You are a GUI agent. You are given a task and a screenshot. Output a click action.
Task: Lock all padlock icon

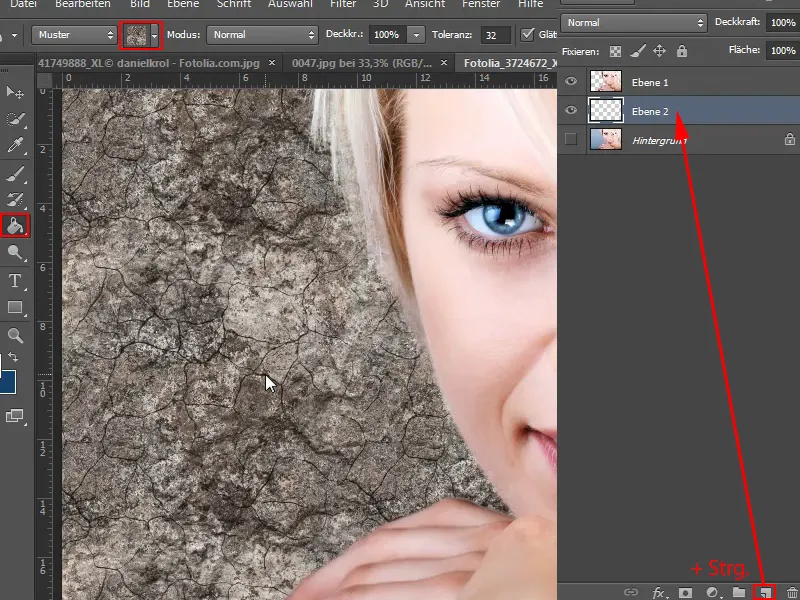point(682,51)
